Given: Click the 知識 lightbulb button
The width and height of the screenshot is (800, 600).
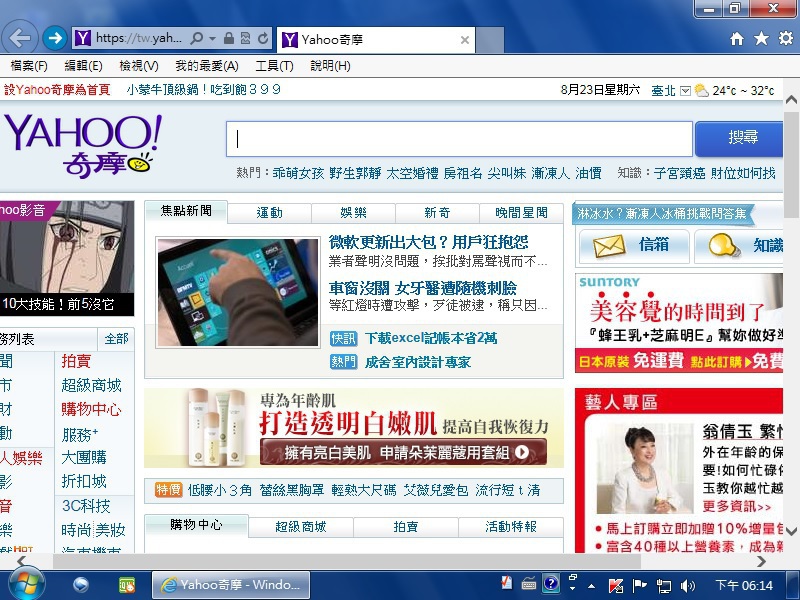Looking at the screenshot, I should (739, 245).
